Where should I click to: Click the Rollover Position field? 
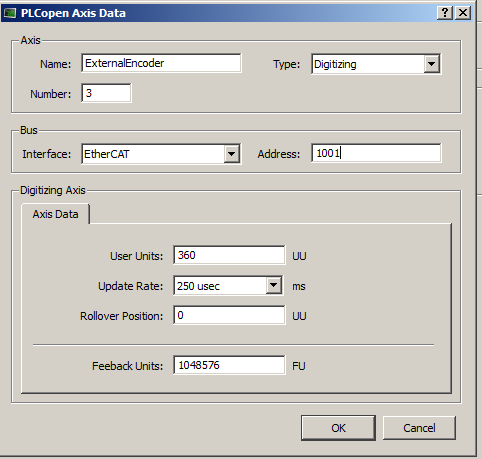229,315
